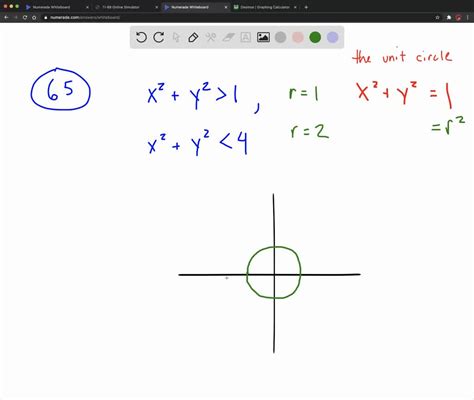Close the Desmos Graphing Calculator tab
474x400 pixels.
pyautogui.click(x=295, y=7)
